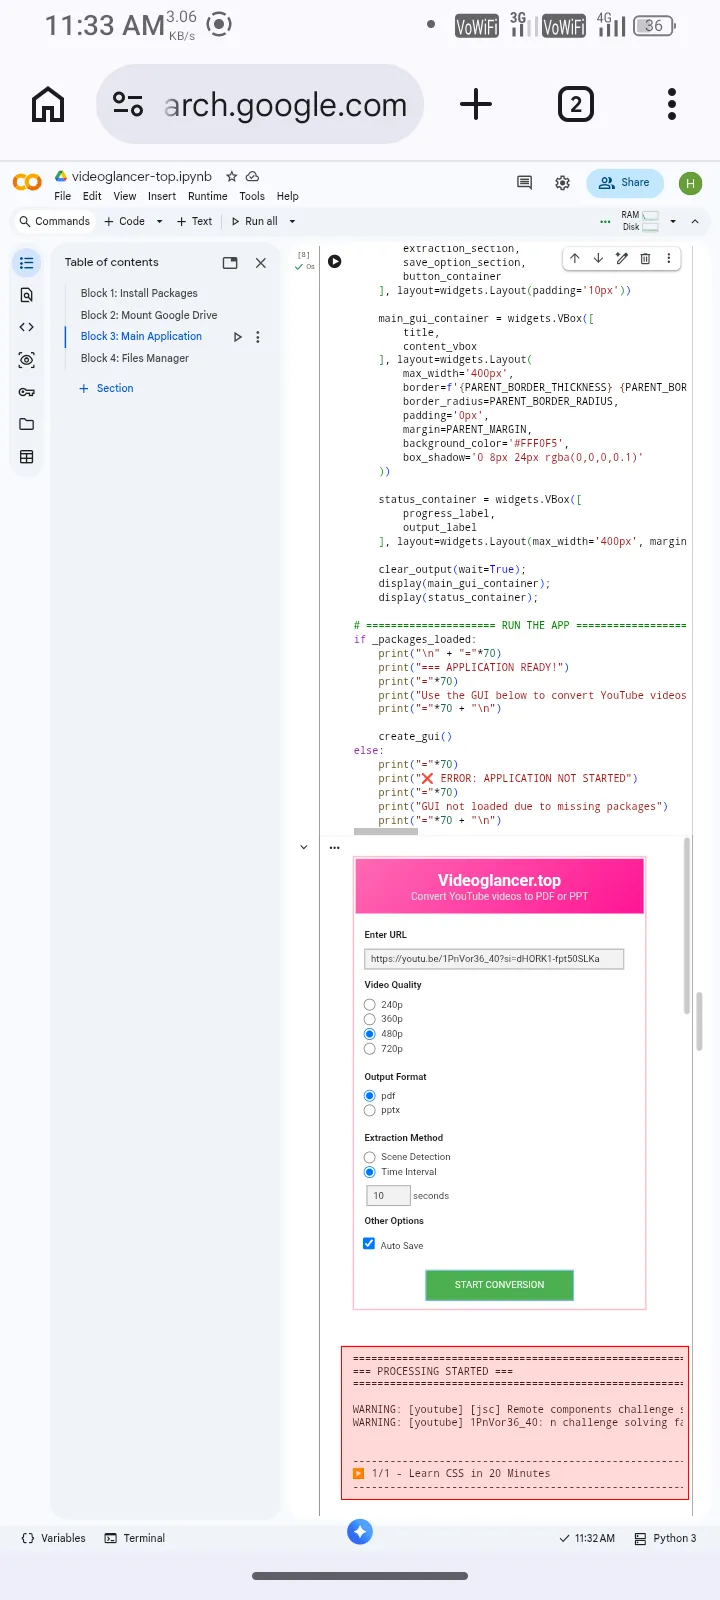The width and height of the screenshot is (720, 1600).
Task: Open the Files folder sidebar icon
Action: point(27,424)
